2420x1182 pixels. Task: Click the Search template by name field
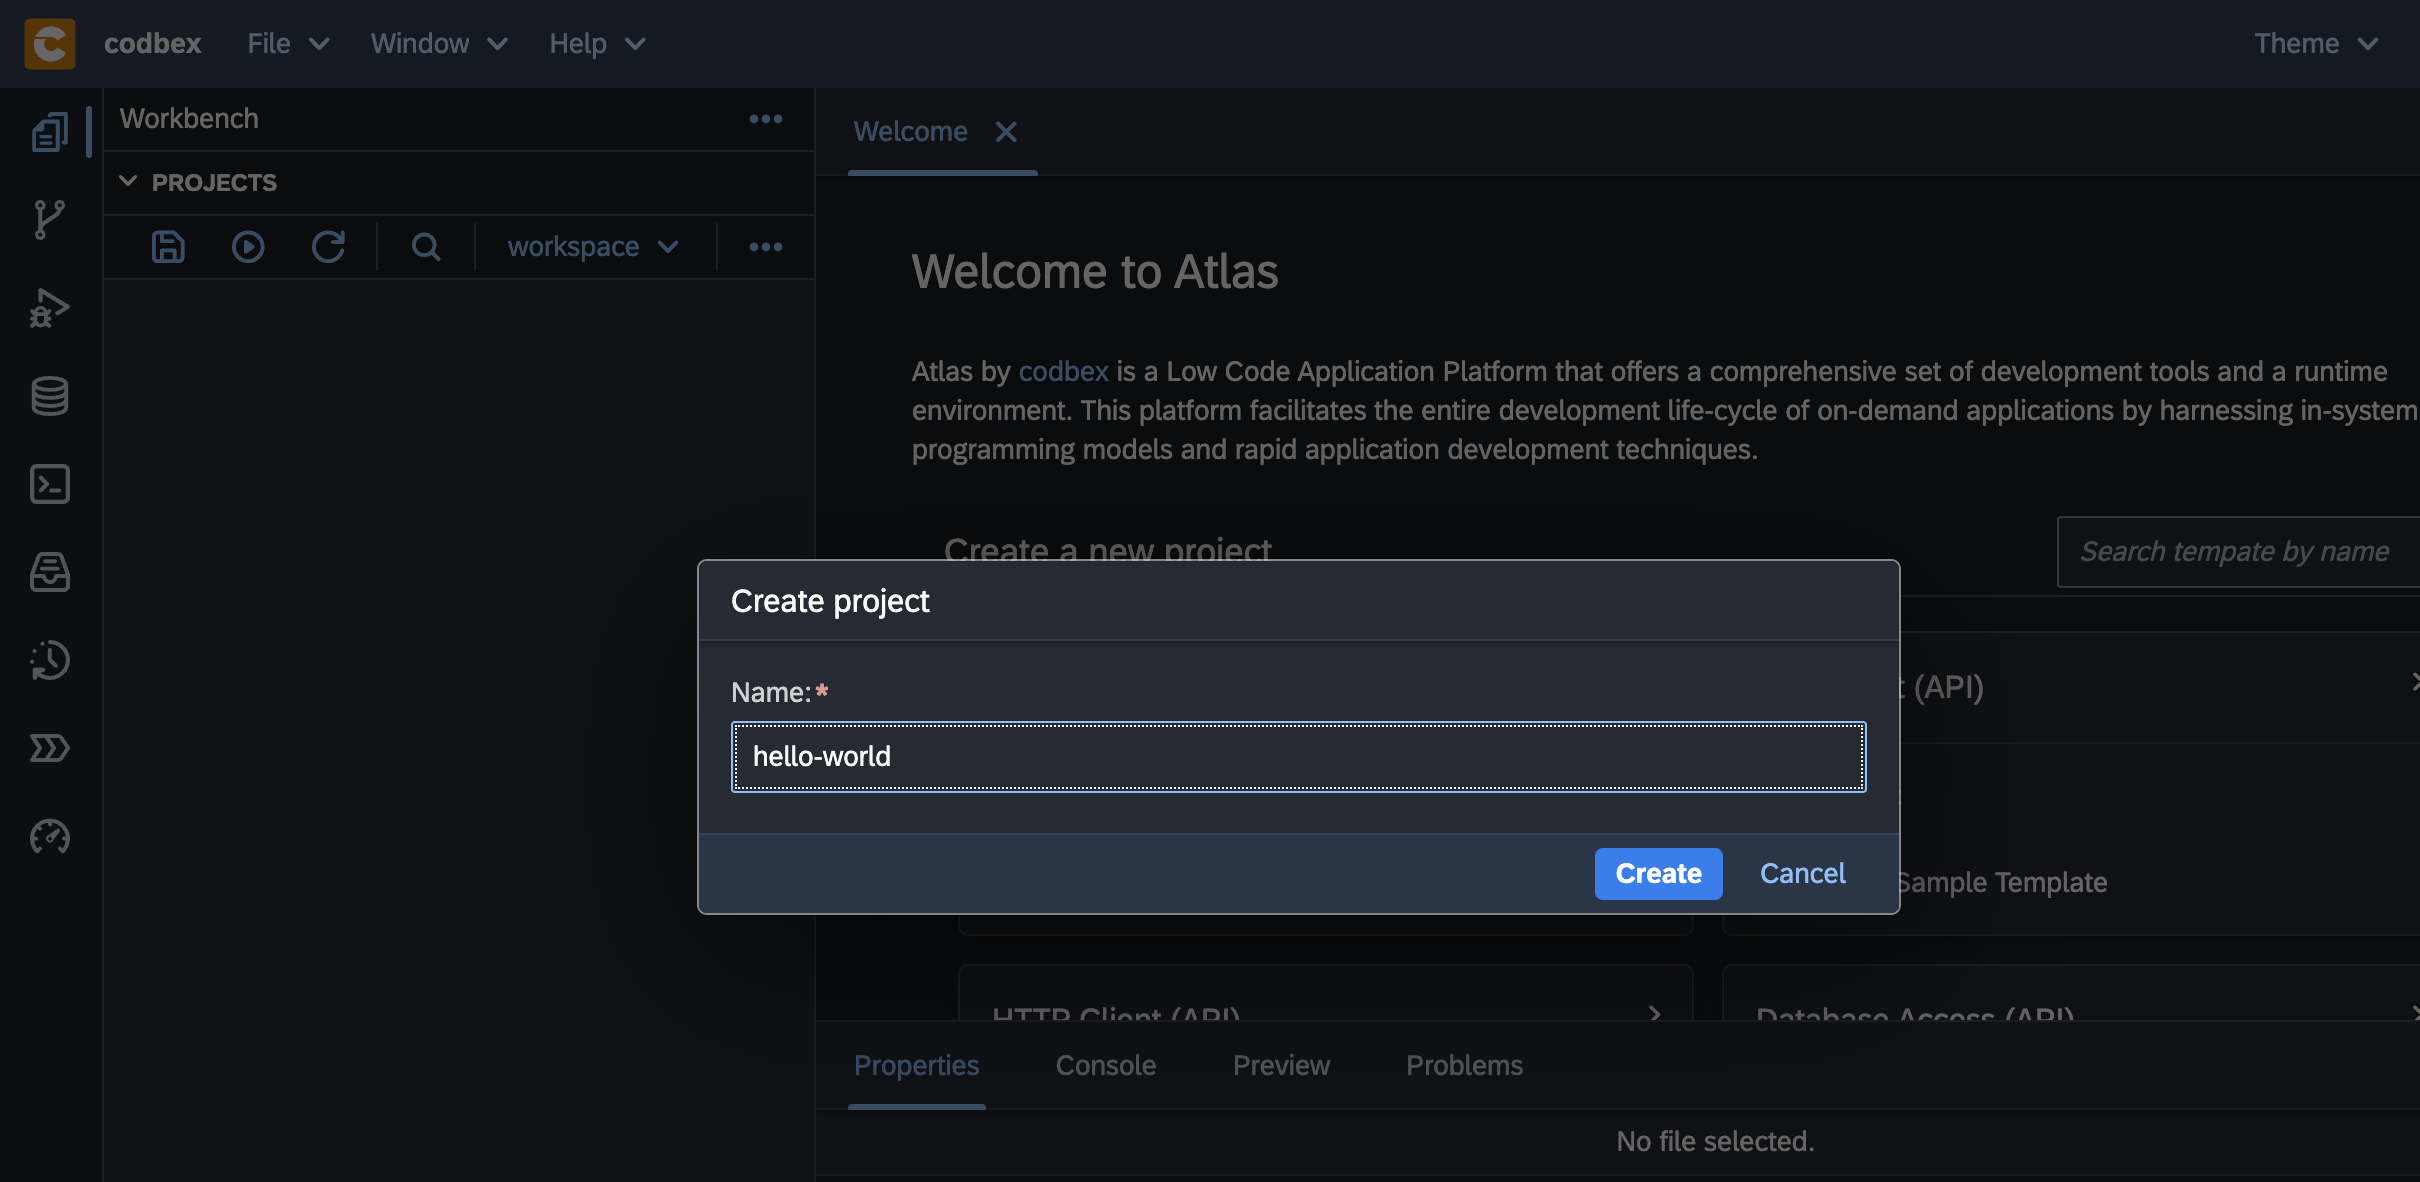pos(2238,552)
